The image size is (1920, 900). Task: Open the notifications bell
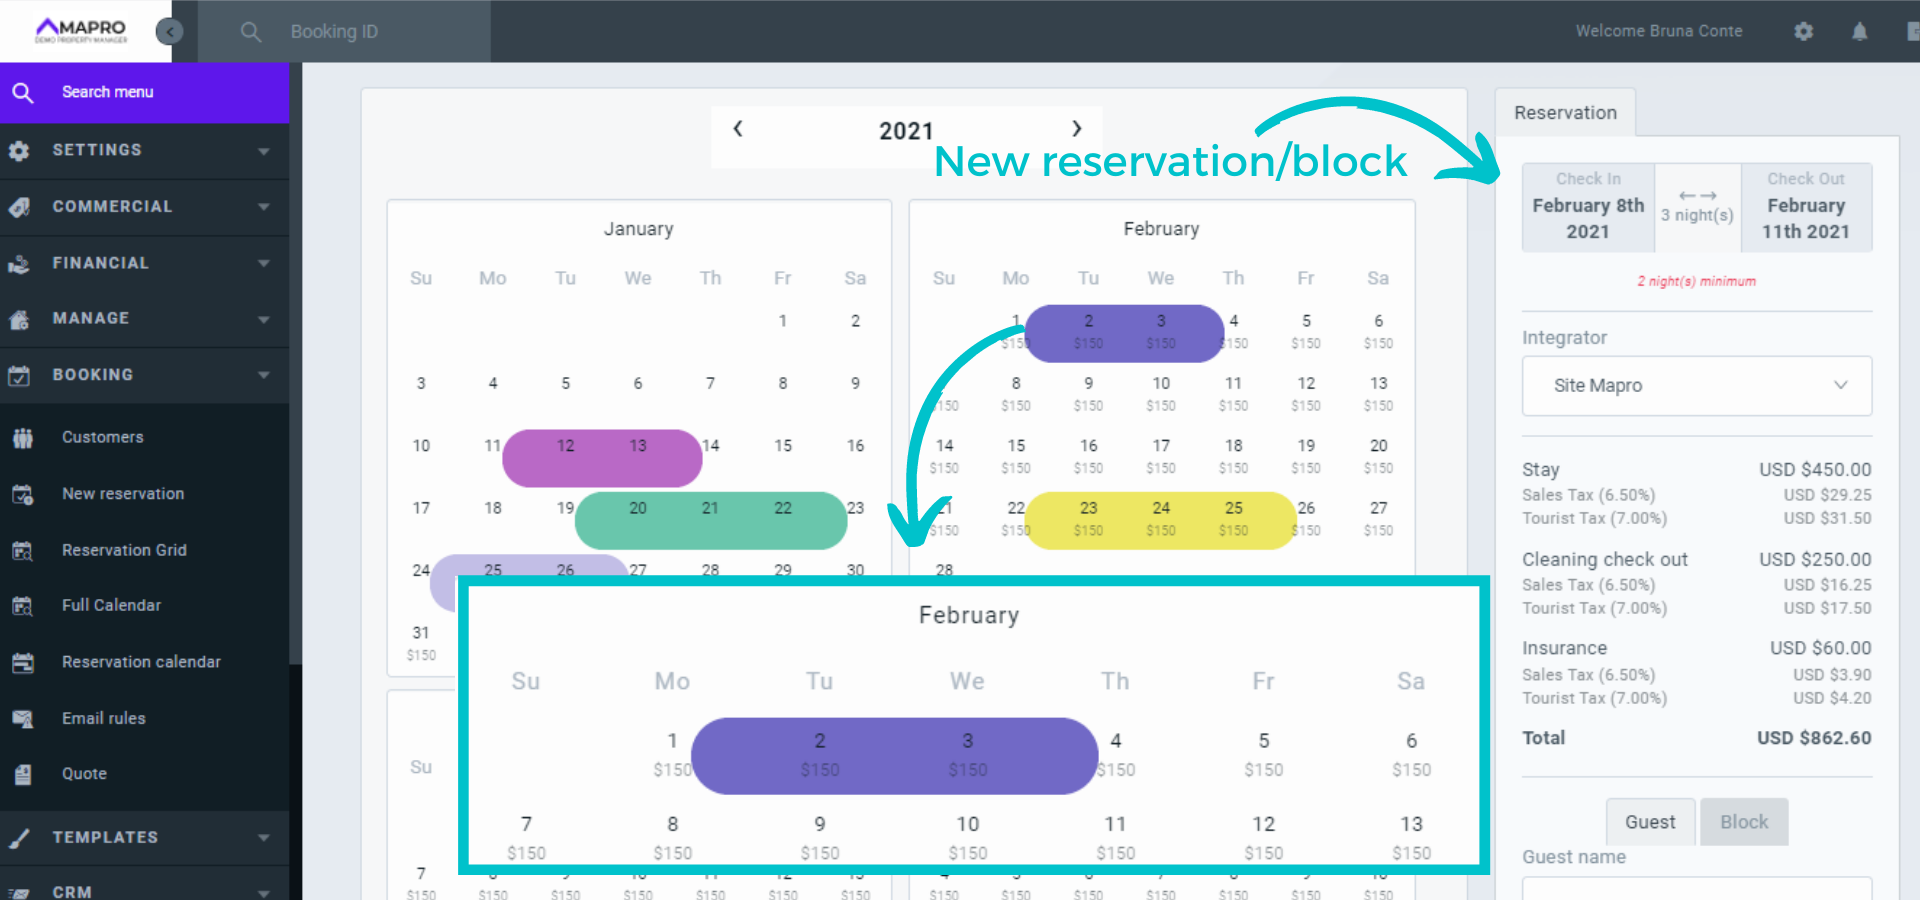pyautogui.click(x=1859, y=31)
